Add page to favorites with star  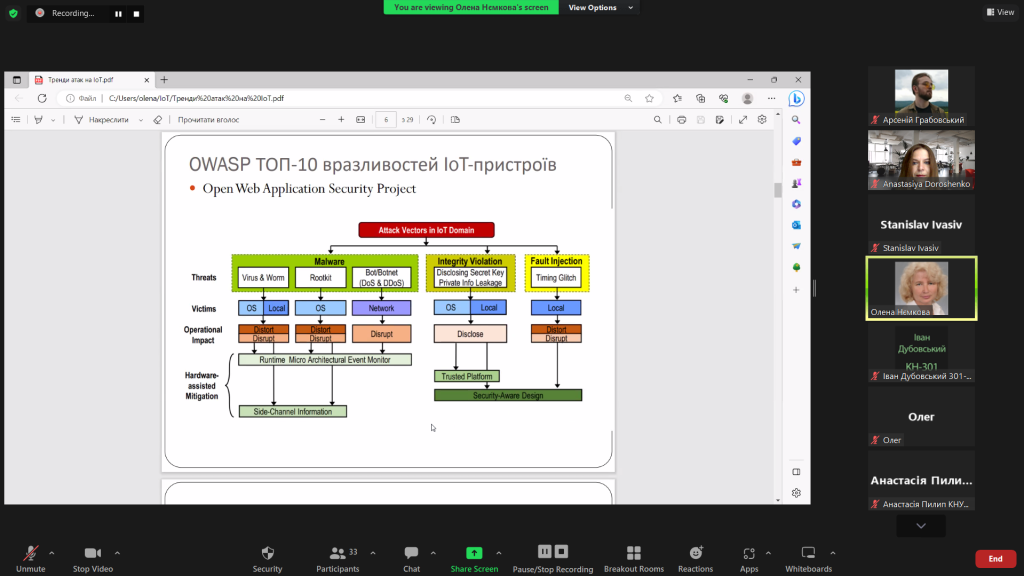(649, 98)
